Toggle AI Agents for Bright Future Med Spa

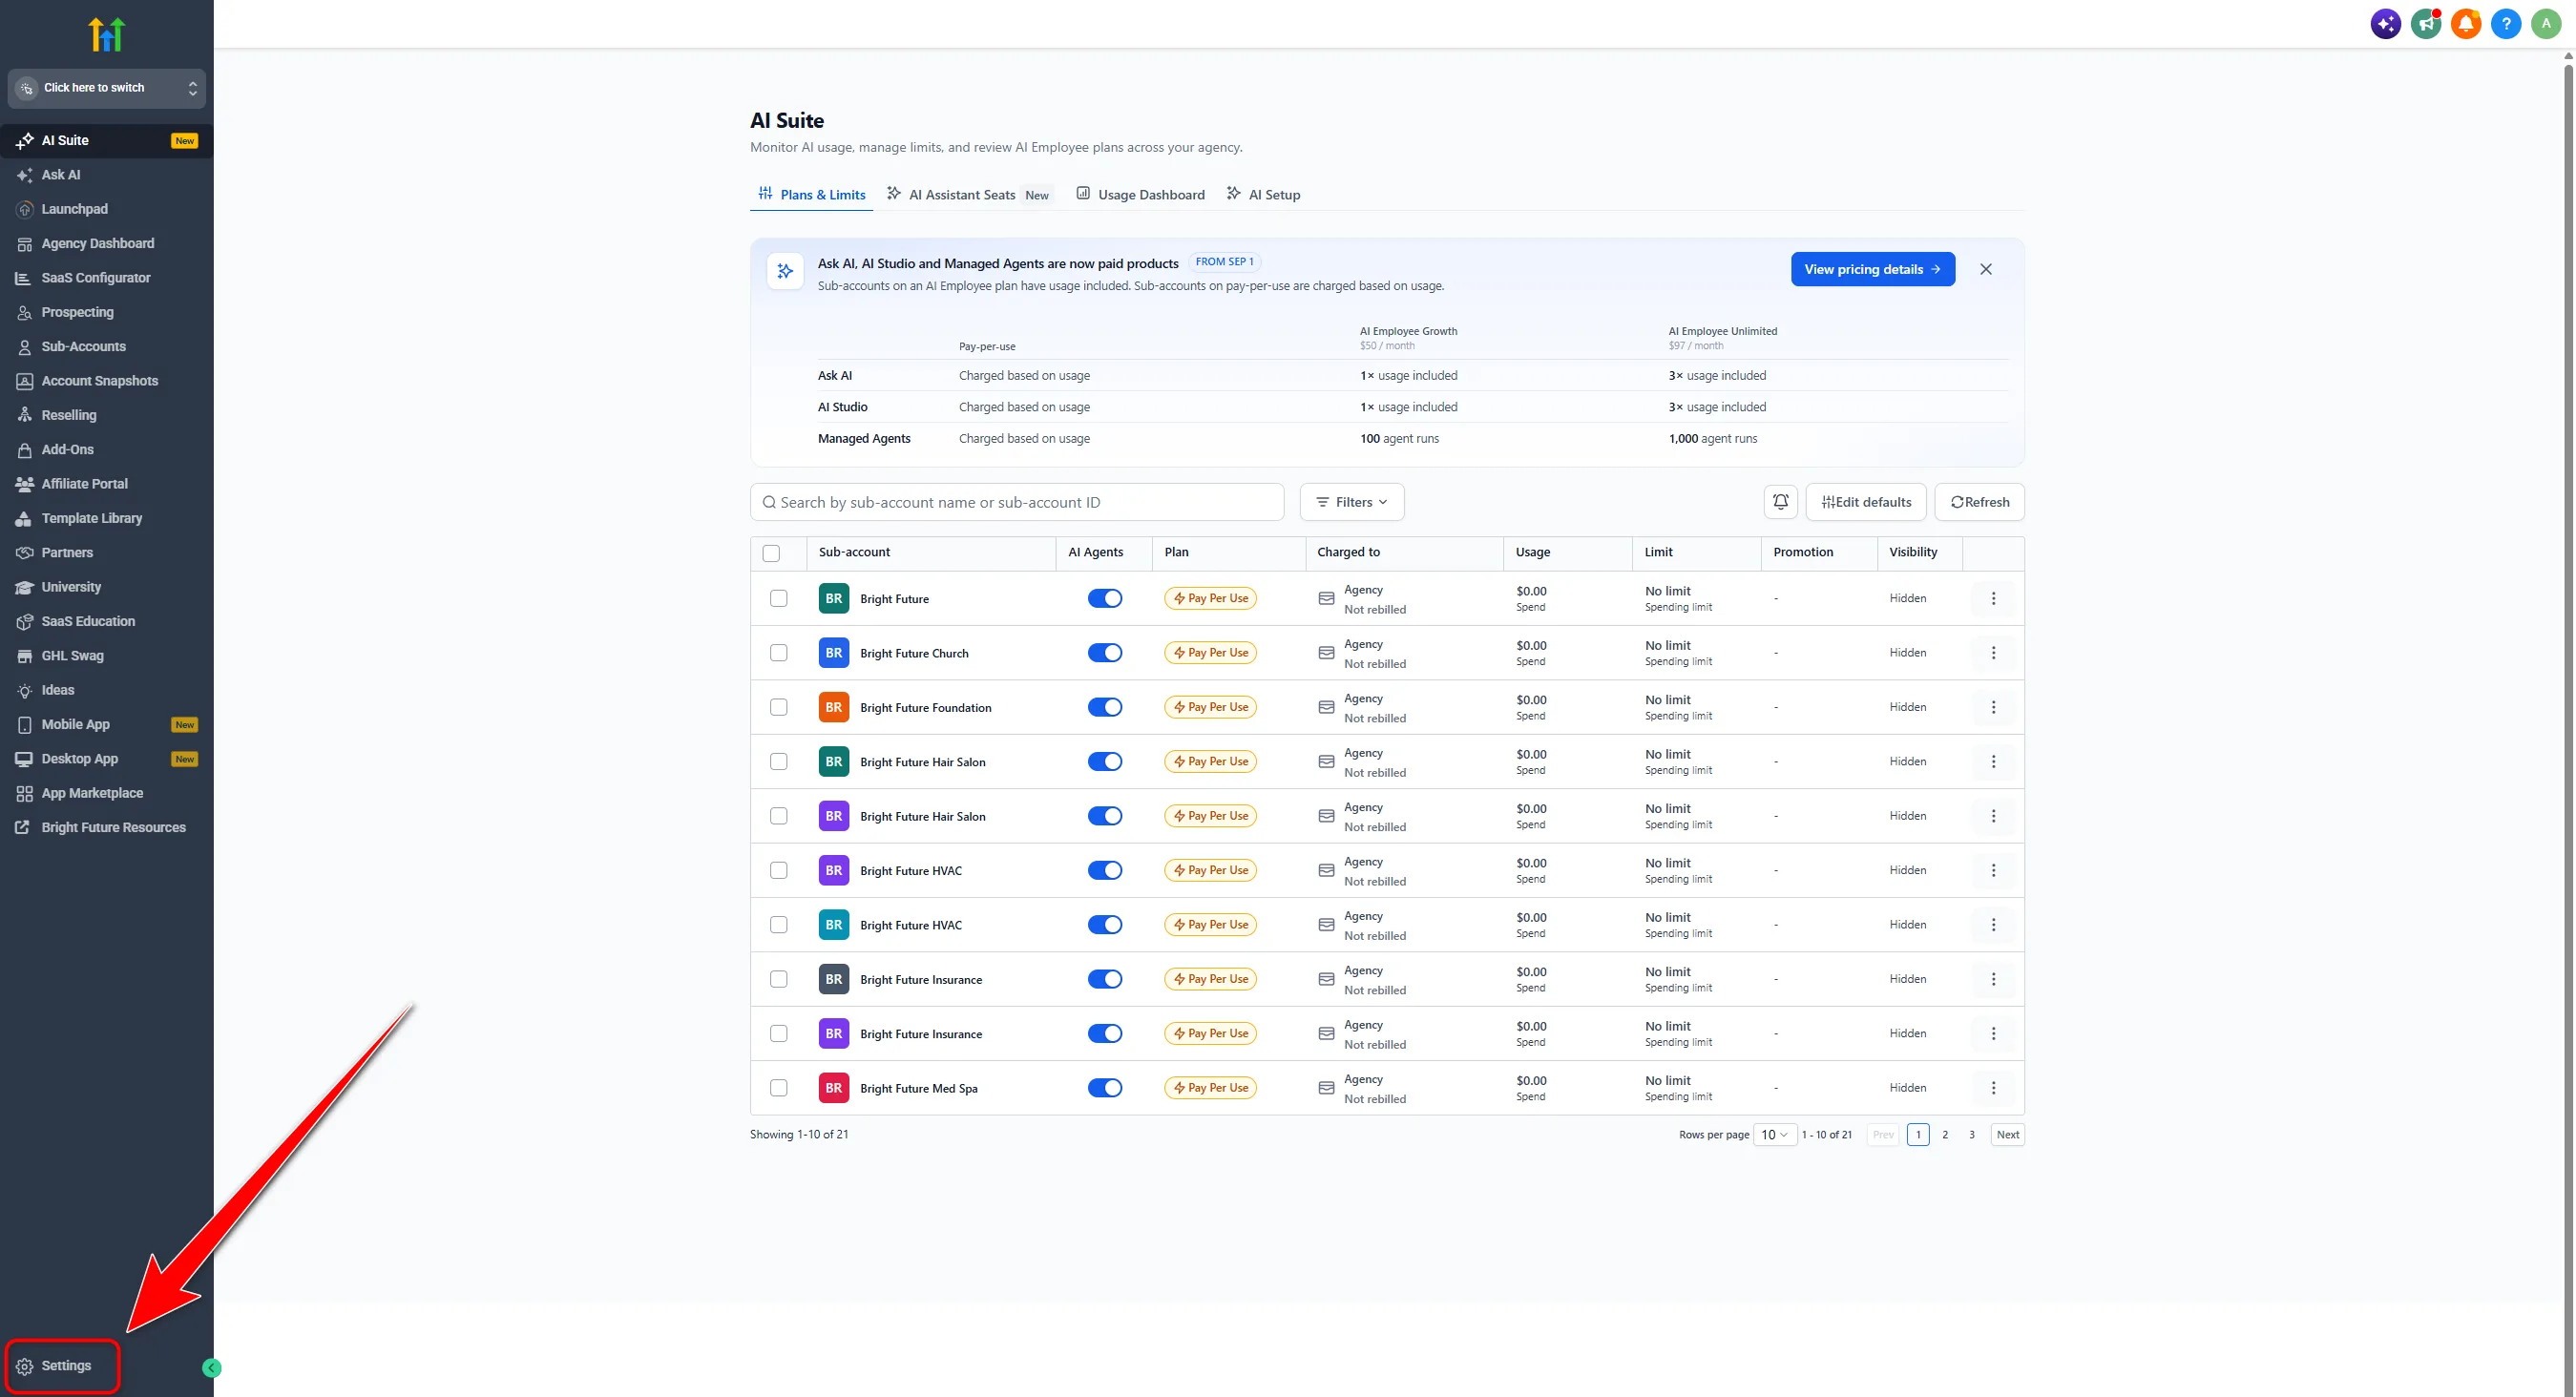coord(1105,1088)
